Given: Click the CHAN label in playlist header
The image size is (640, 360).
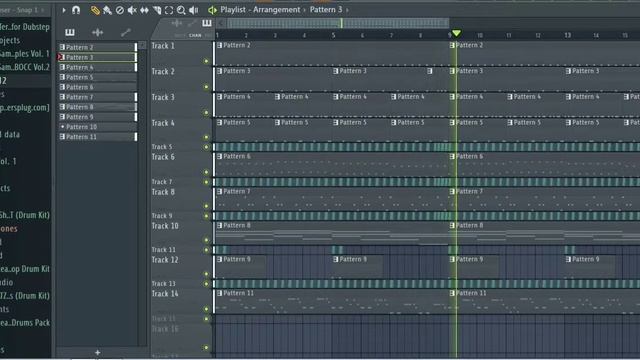Looking at the screenshot, I should pos(195,36).
